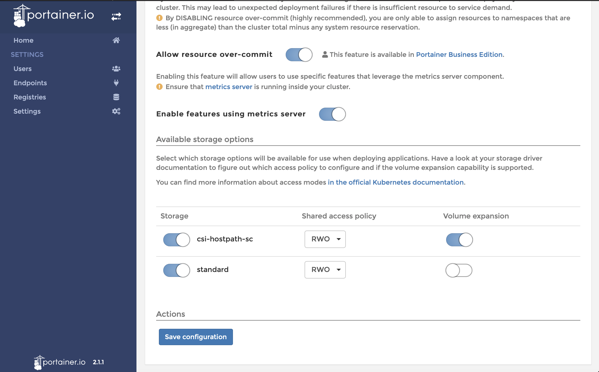Click the Registries database icon
The height and width of the screenshot is (372, 599).
[116, 97]
